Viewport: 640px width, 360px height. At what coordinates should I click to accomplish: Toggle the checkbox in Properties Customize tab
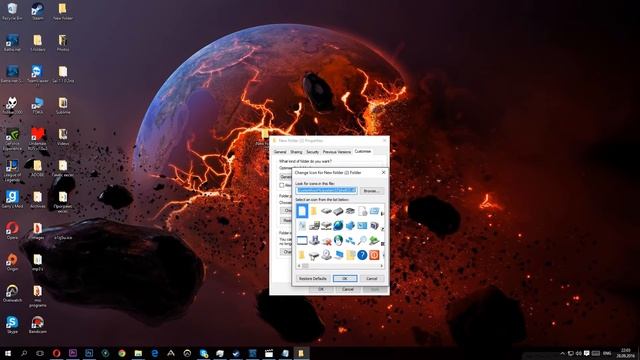click(282, 185)
